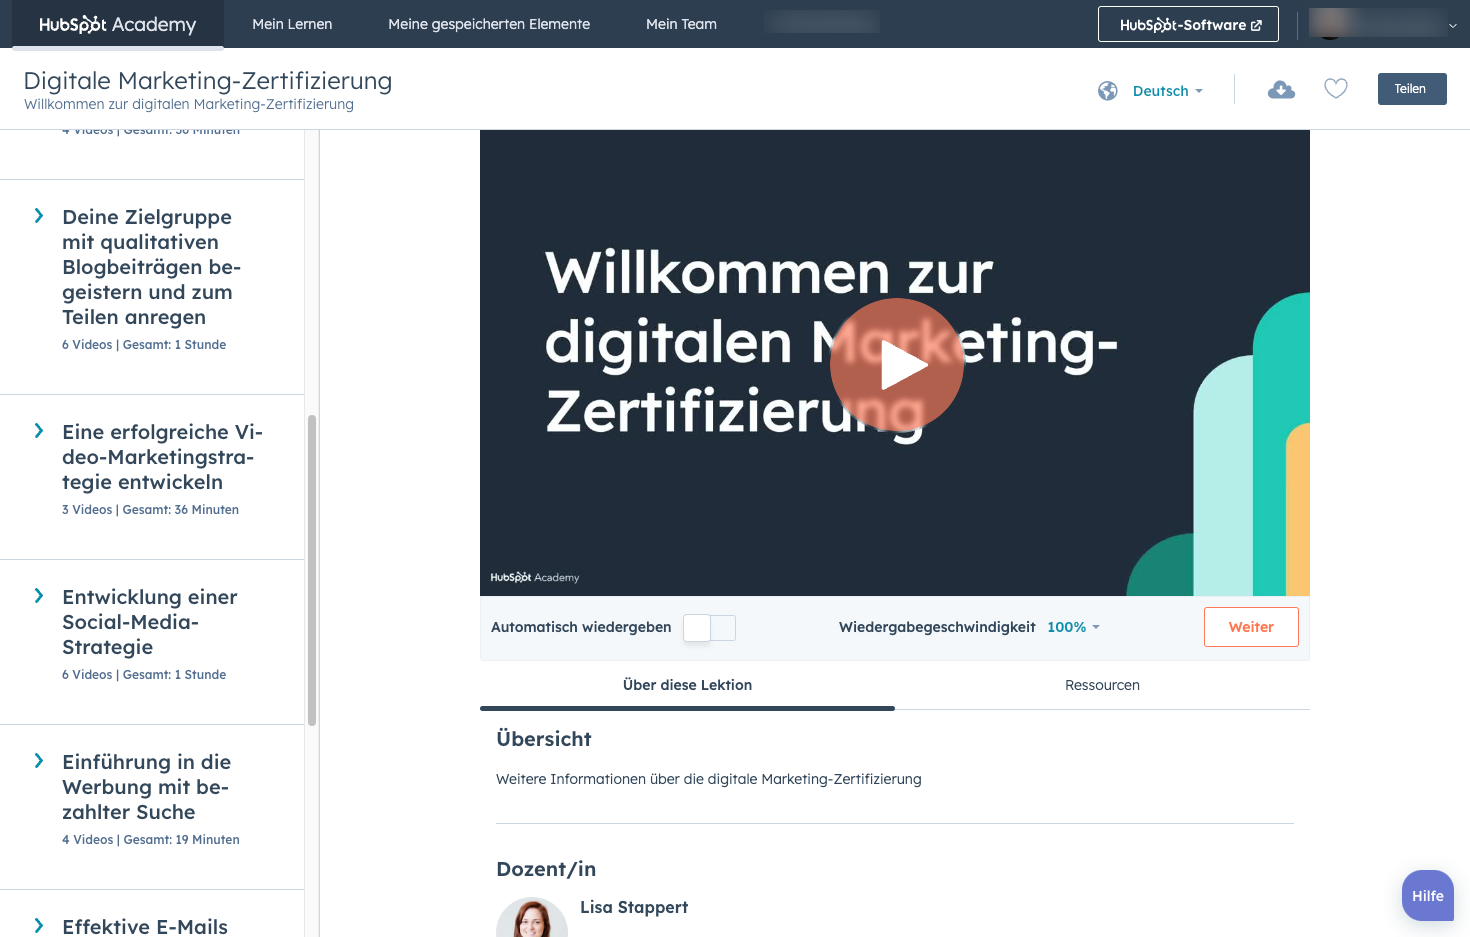Screen dimensions: 1470x937
Task: Open Meine gespeicherten Elemente
Action: (x=489, y=24)
